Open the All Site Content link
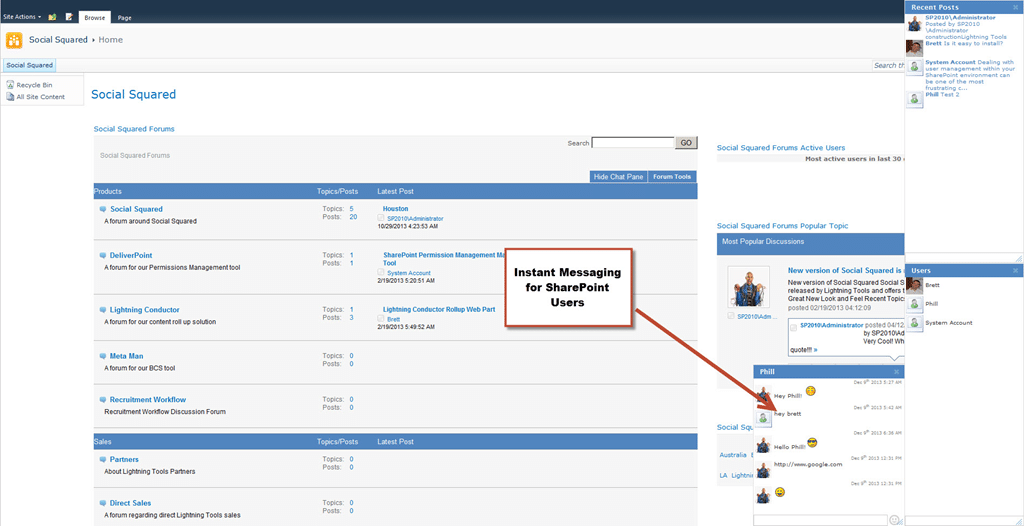 tap(40, 97)
